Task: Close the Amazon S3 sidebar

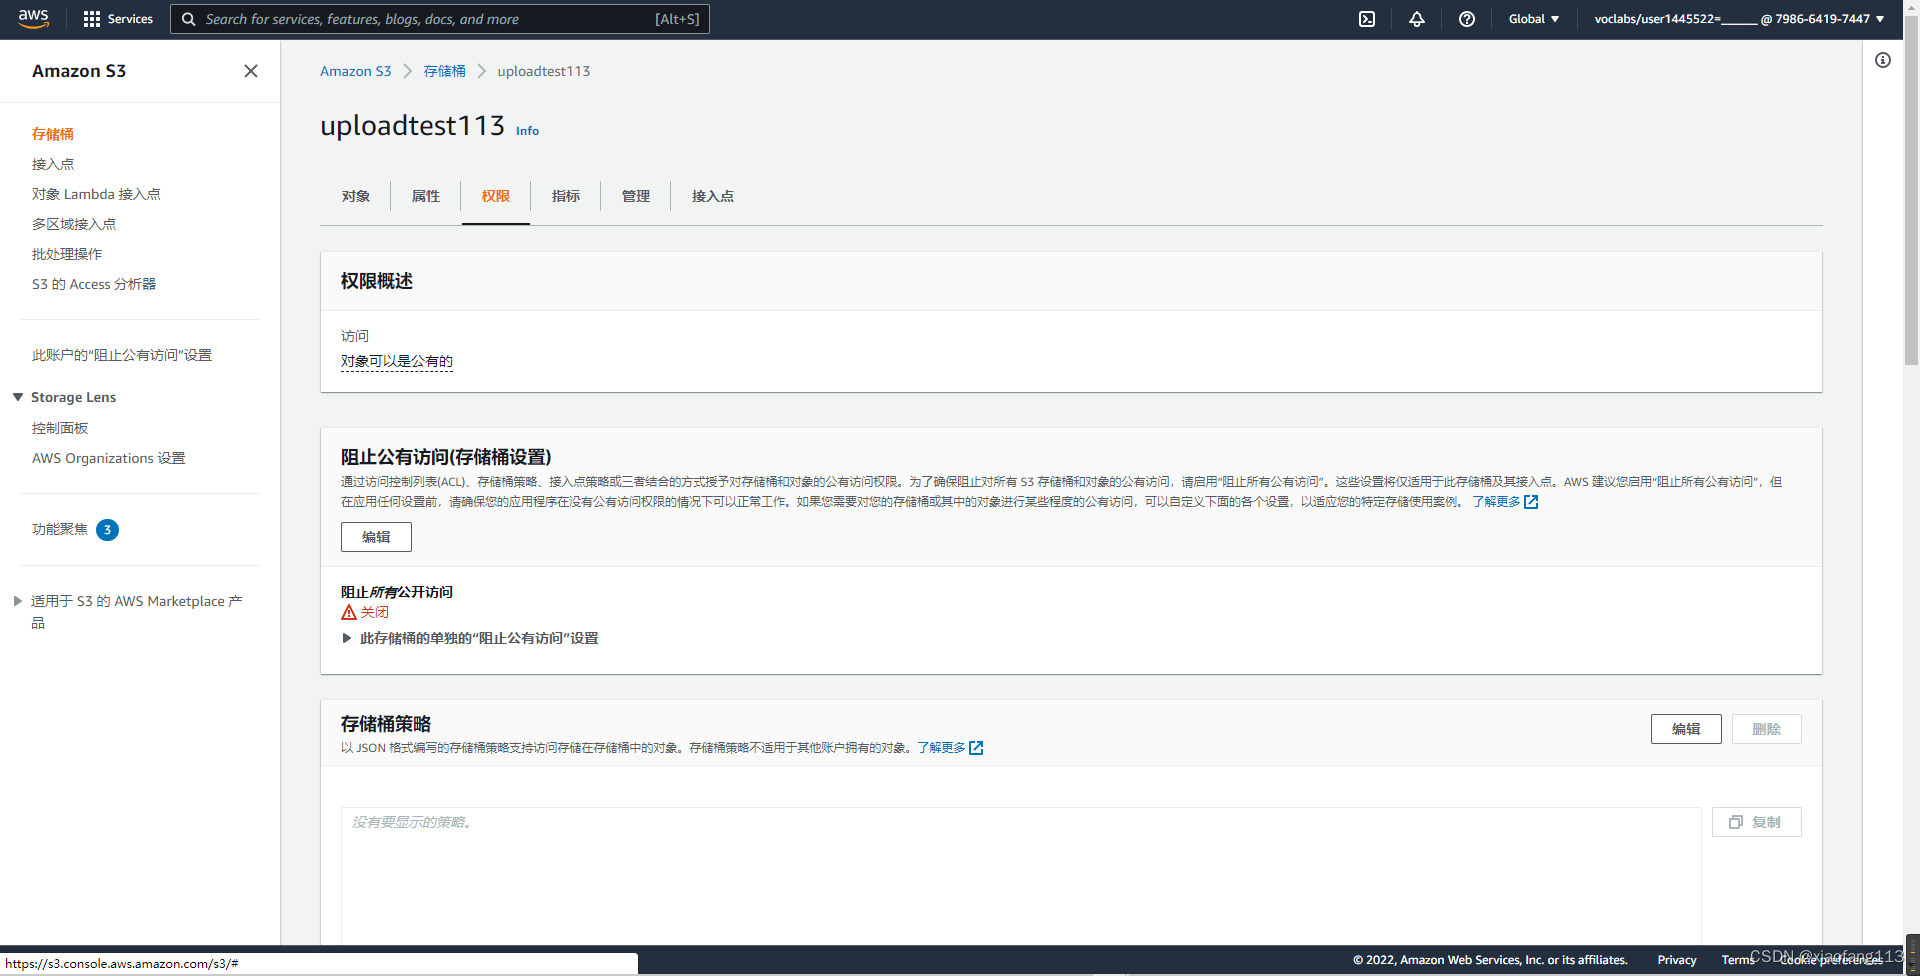Action: [x=251, y=71]
